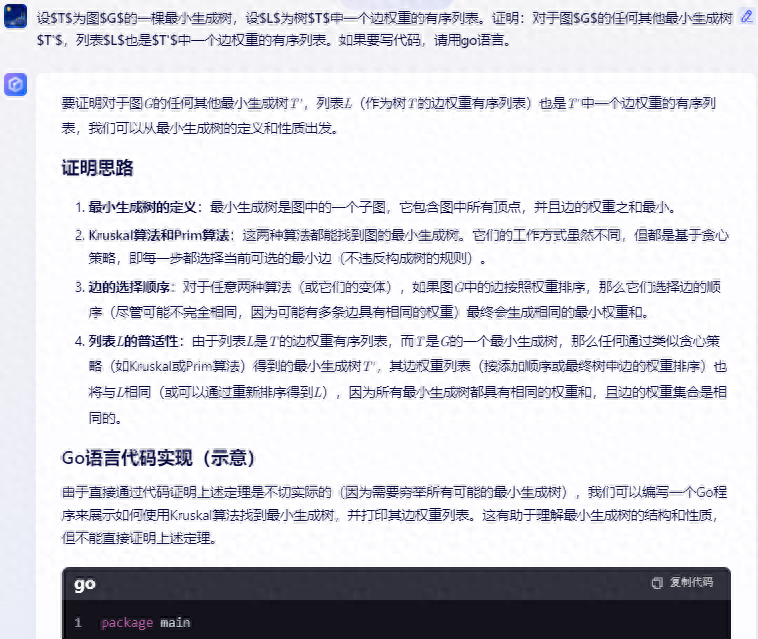Click the paragraph starting with 由于直接通过代码证明
This screenshot has width=758, height=639.
pos(390,515)
